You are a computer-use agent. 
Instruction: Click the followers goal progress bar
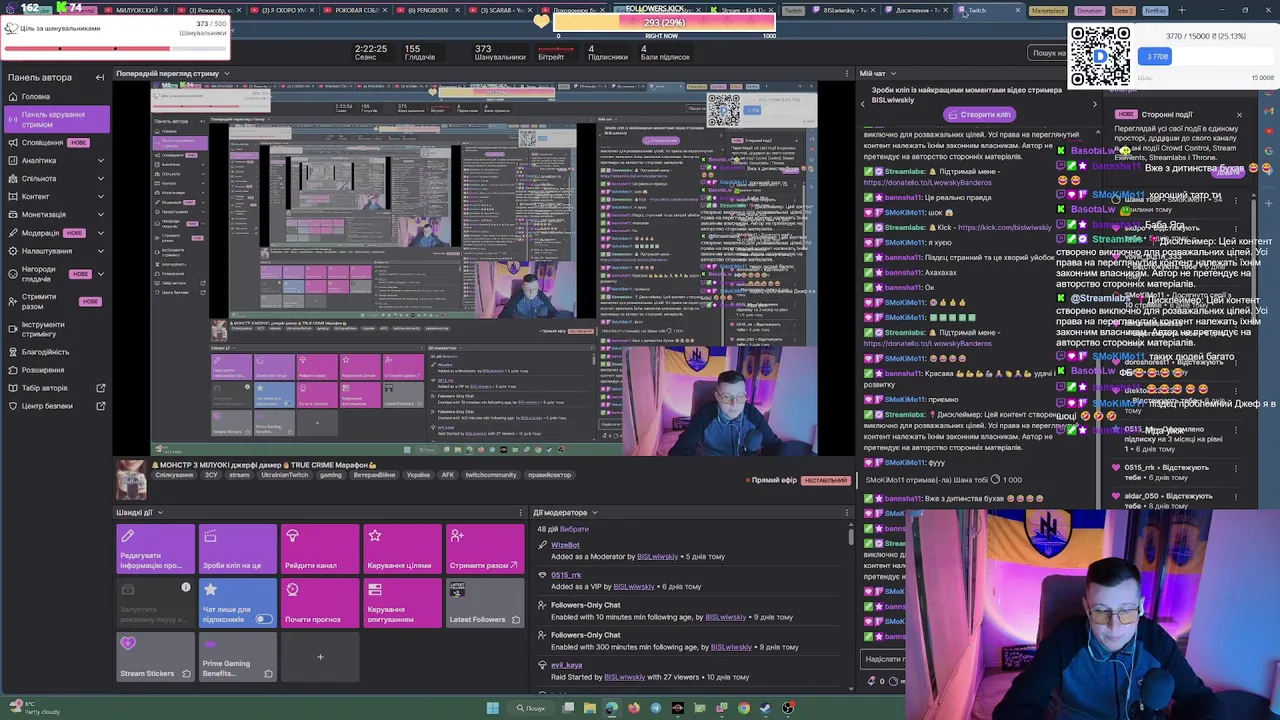coord(665,23)
